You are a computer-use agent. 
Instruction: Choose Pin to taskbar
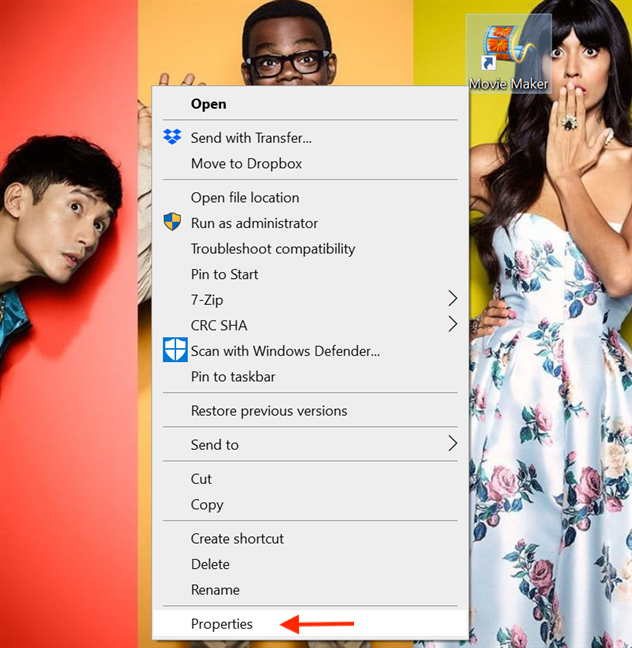(310, 376)
